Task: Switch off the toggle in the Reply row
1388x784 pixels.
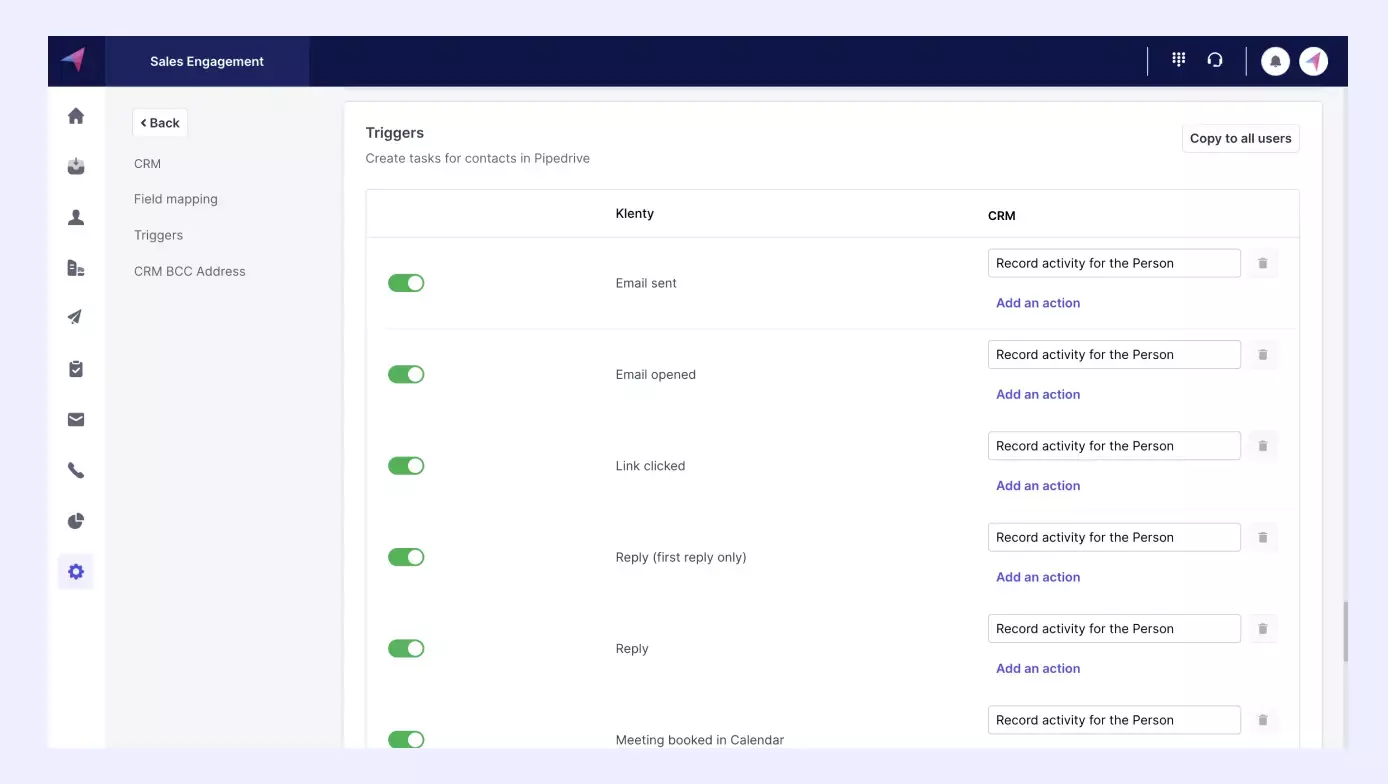Action: click(x=406, y=648)
